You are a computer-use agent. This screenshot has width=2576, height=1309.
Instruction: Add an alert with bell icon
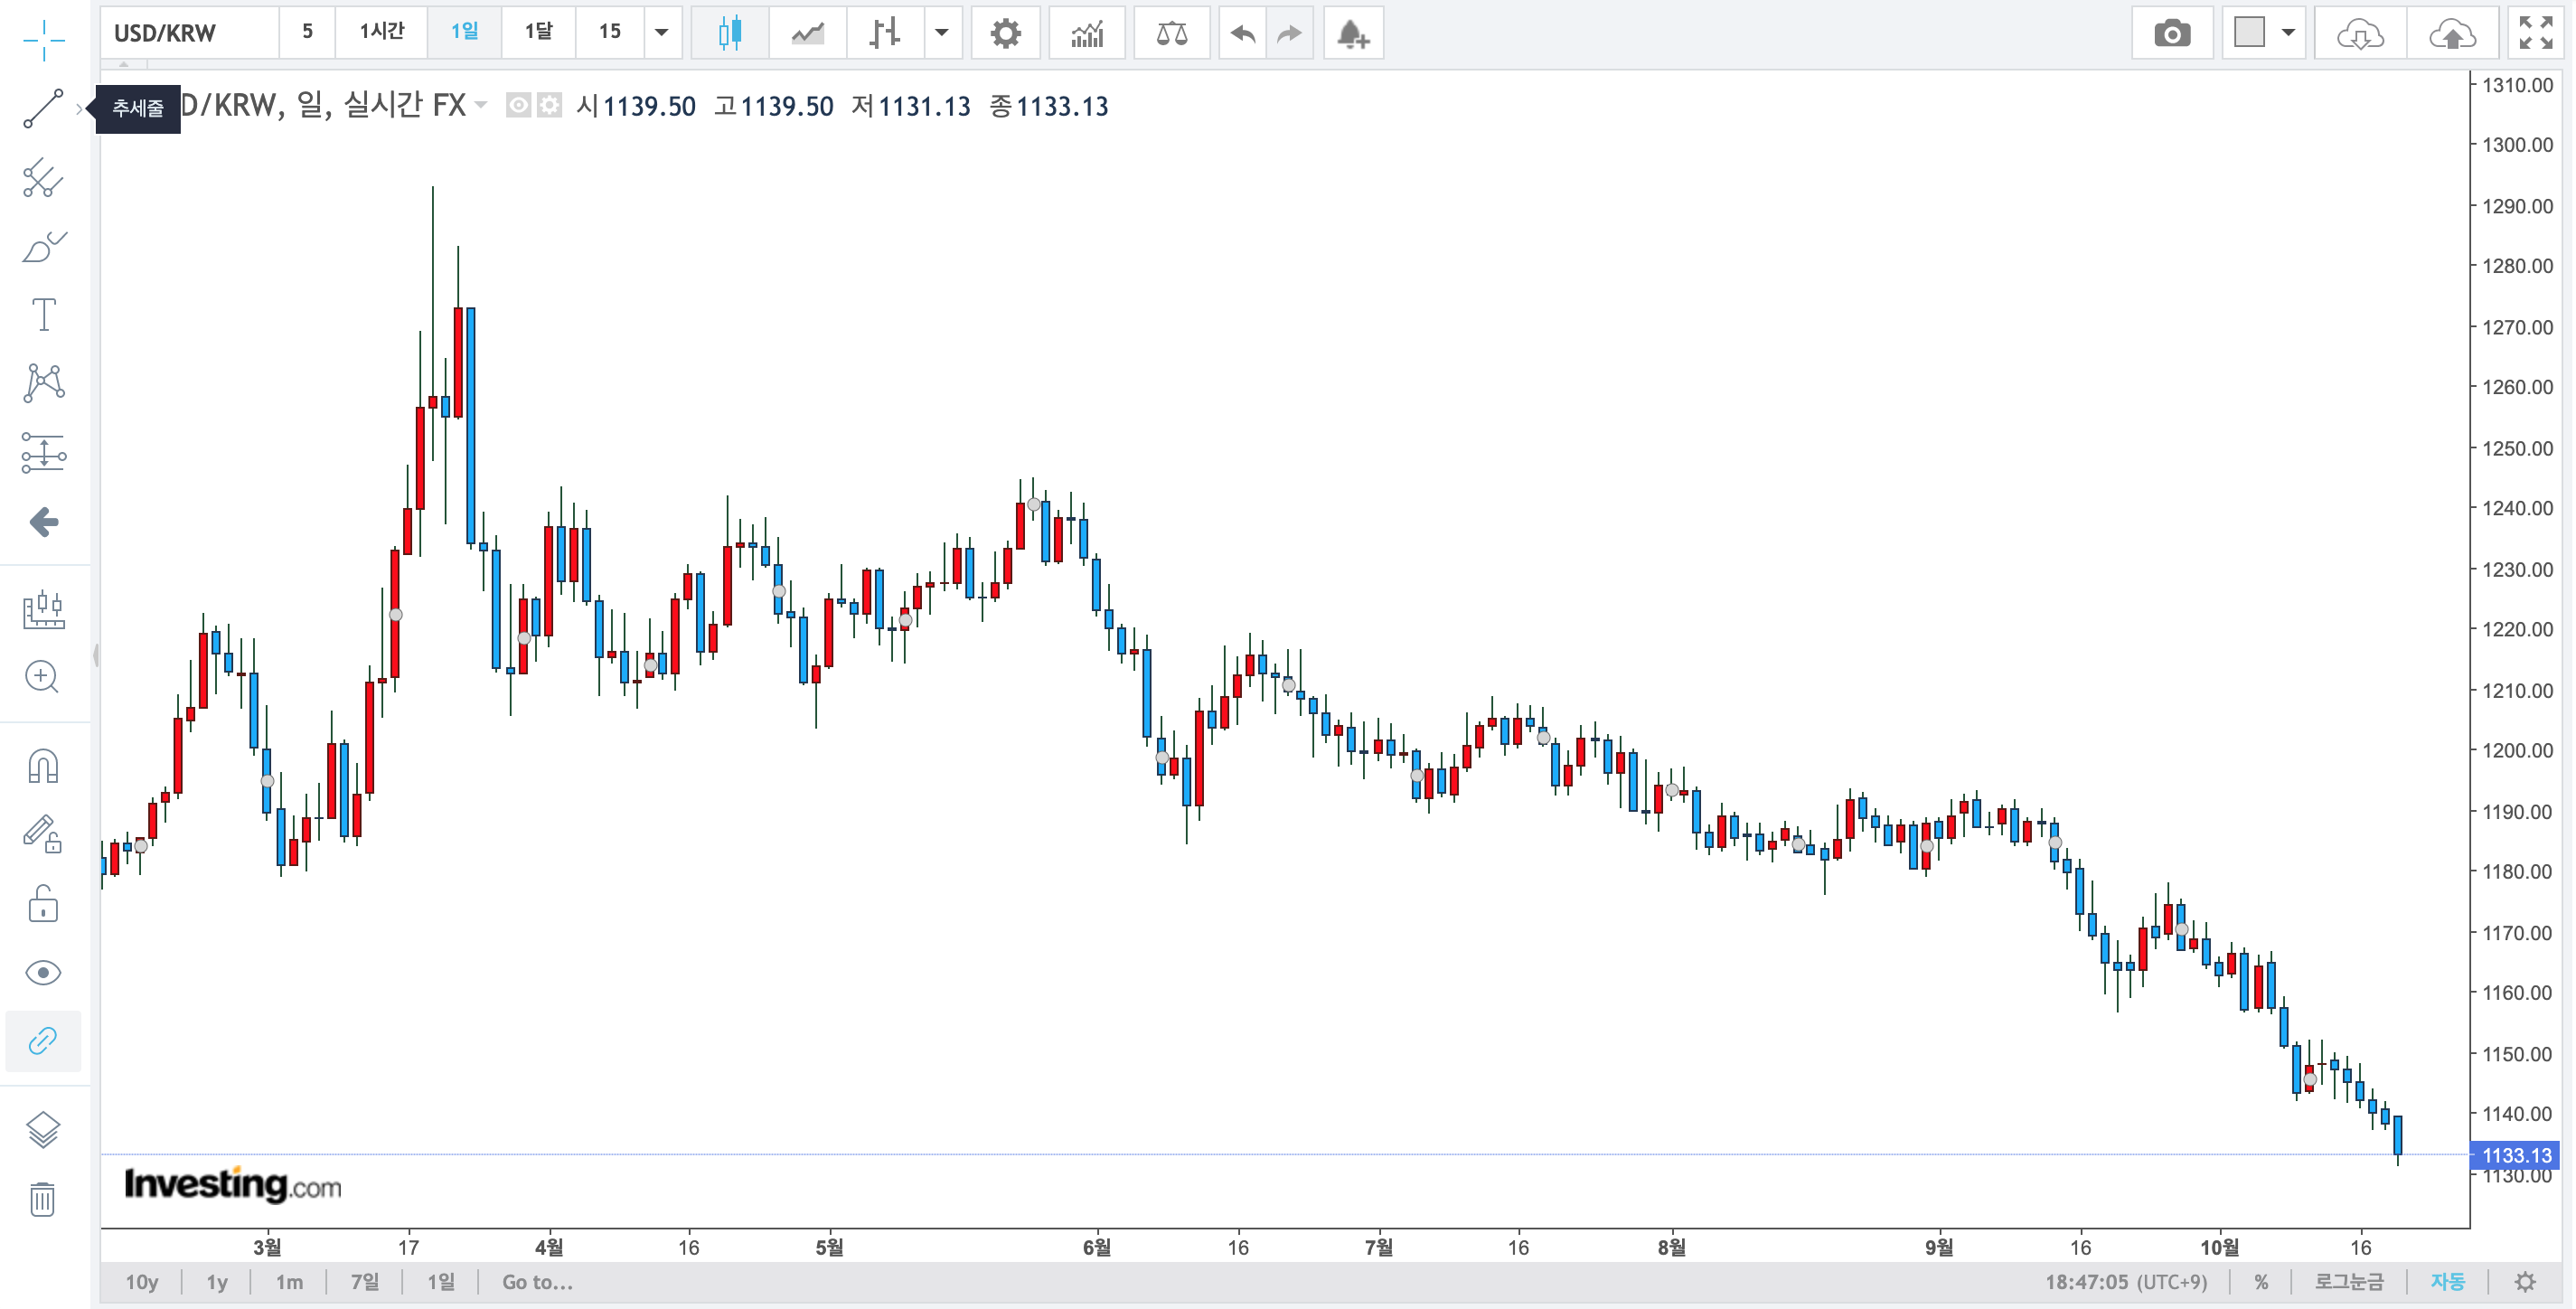(1352, 34)
